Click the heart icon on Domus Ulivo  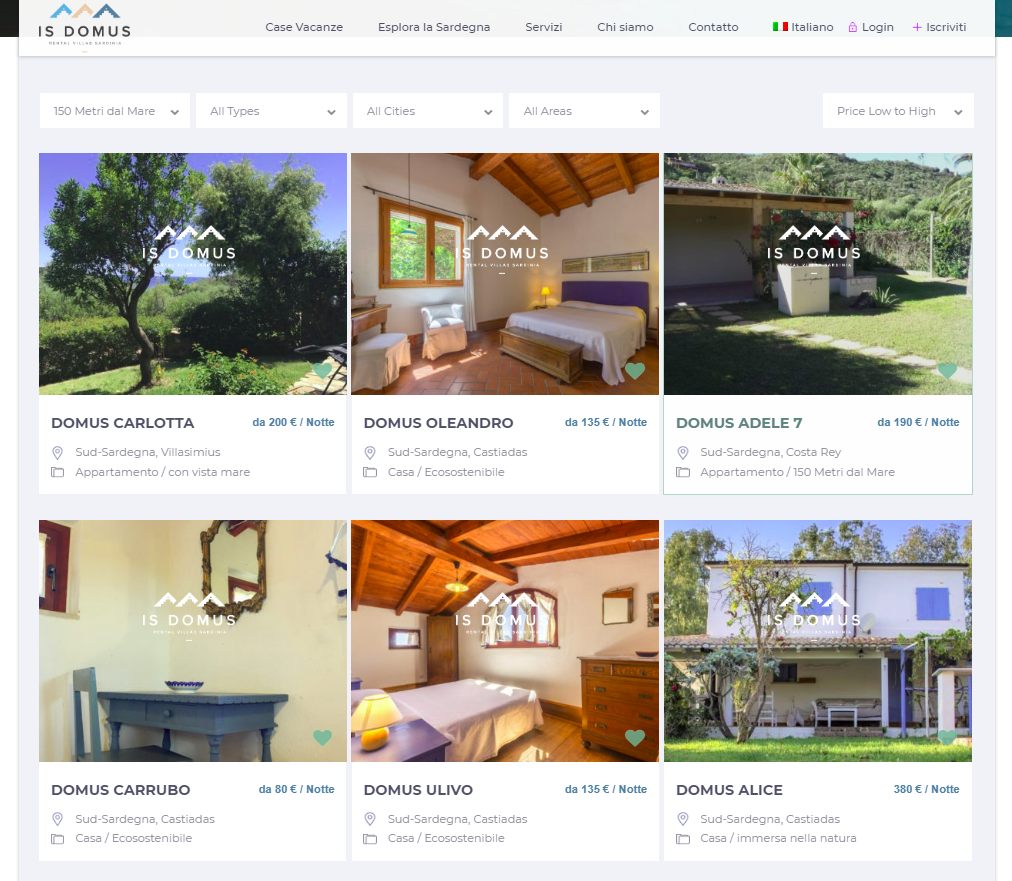coord(634,737)
